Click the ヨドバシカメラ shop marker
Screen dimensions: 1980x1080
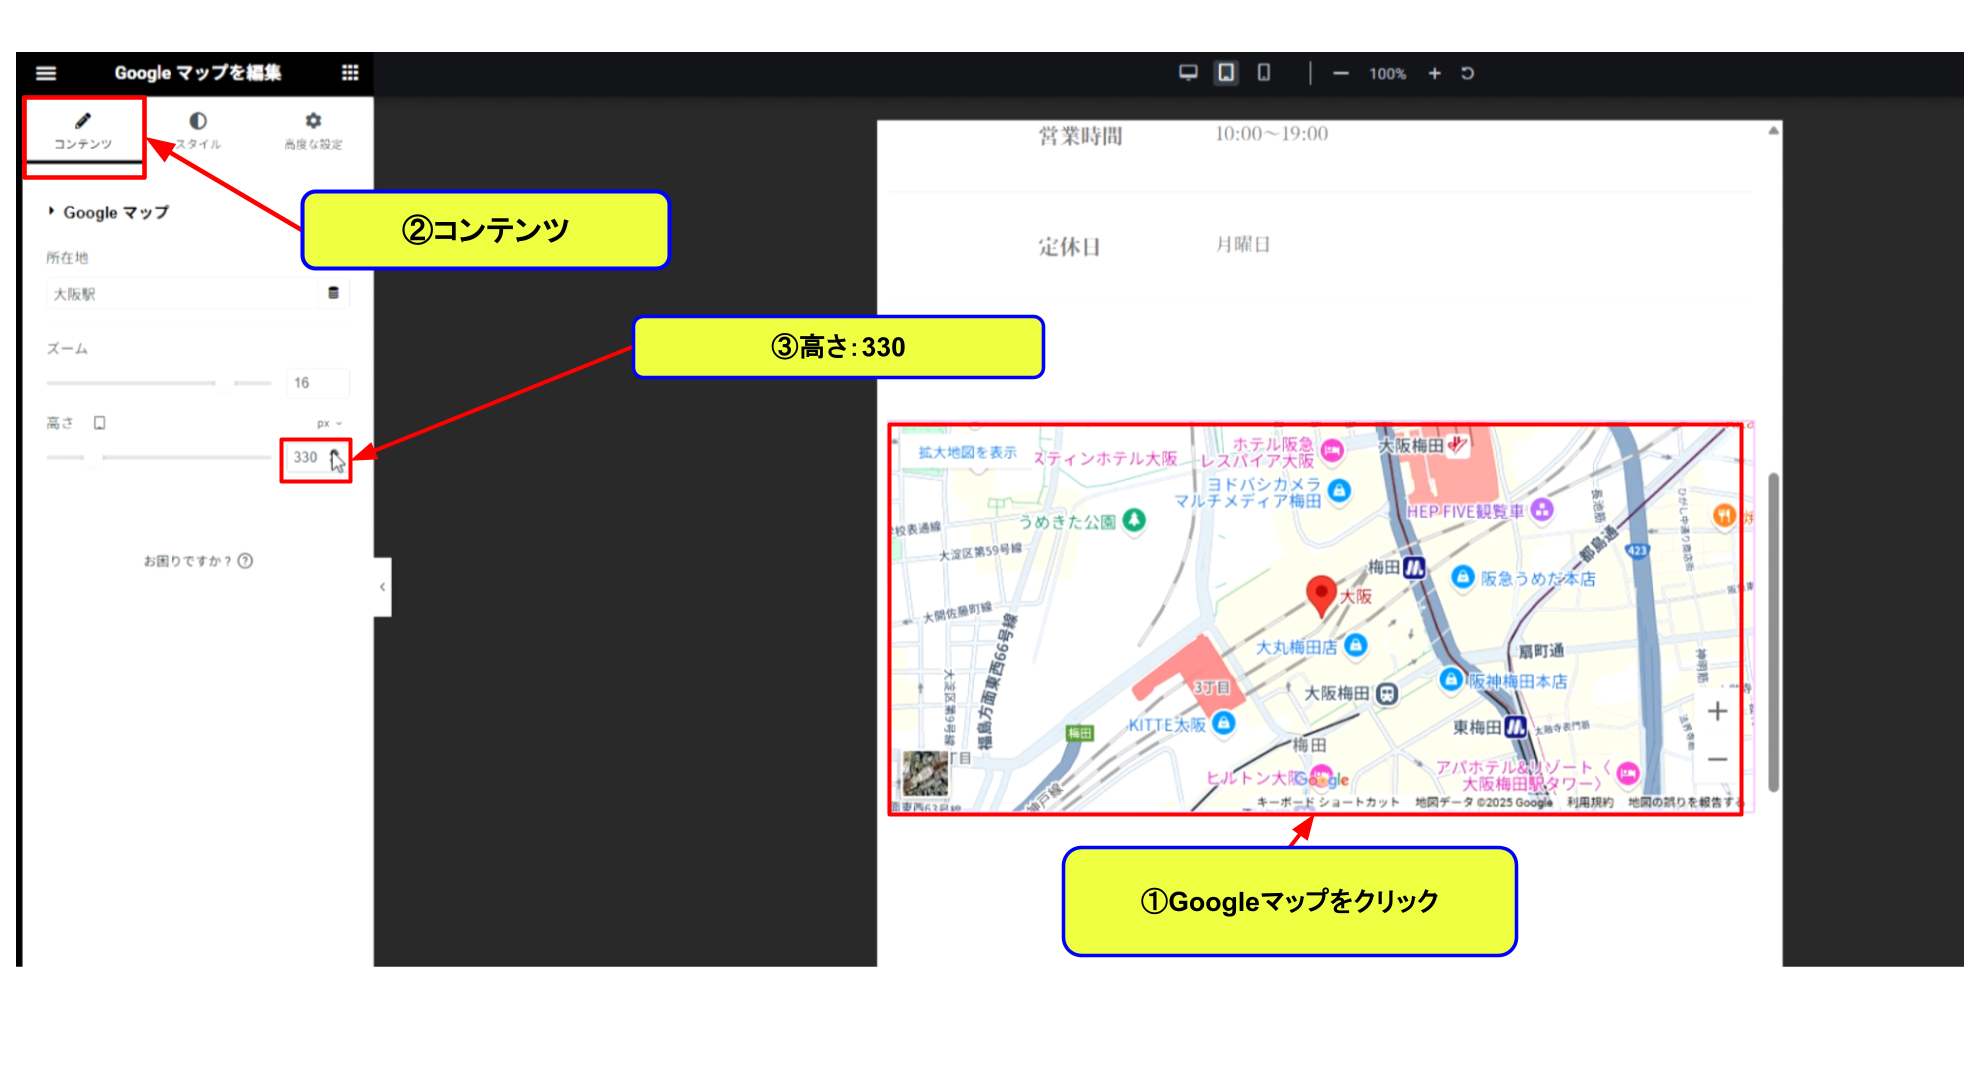pos(1339,490)
